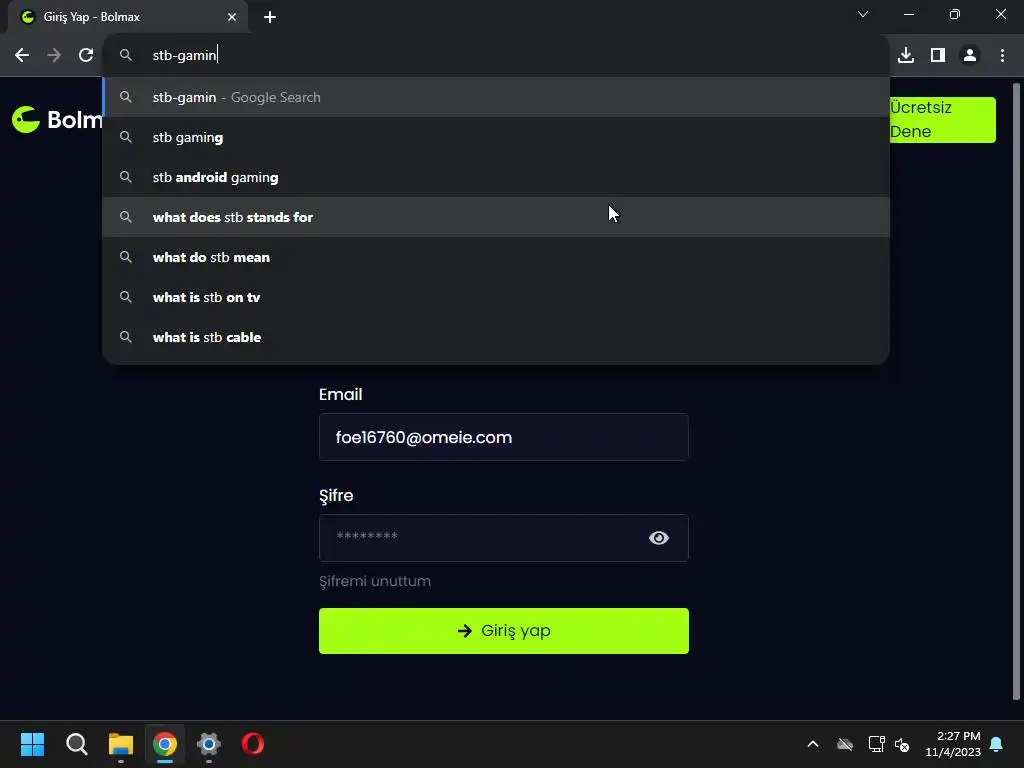The width and height of the screenshot is (1024, 768).
Task: Close the Giriş Yap - Bolmax tab
Action: (232, 17)
